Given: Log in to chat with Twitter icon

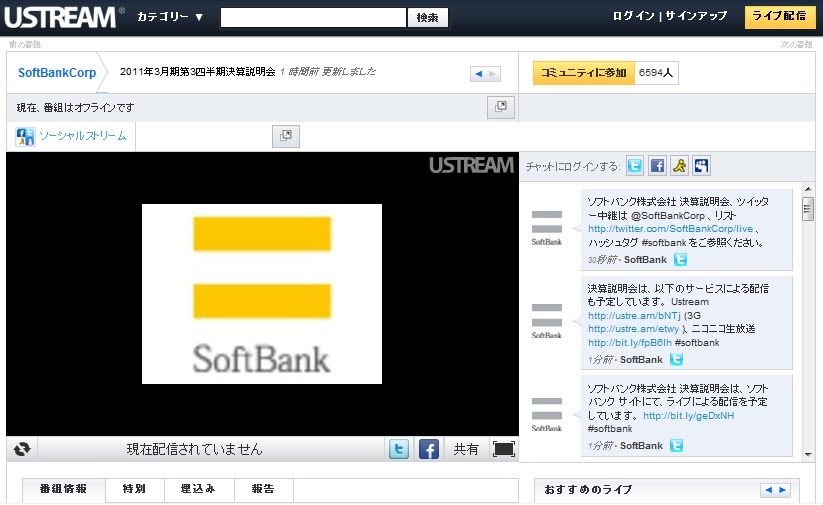Looking at the screenshot, I should [635, 166].
